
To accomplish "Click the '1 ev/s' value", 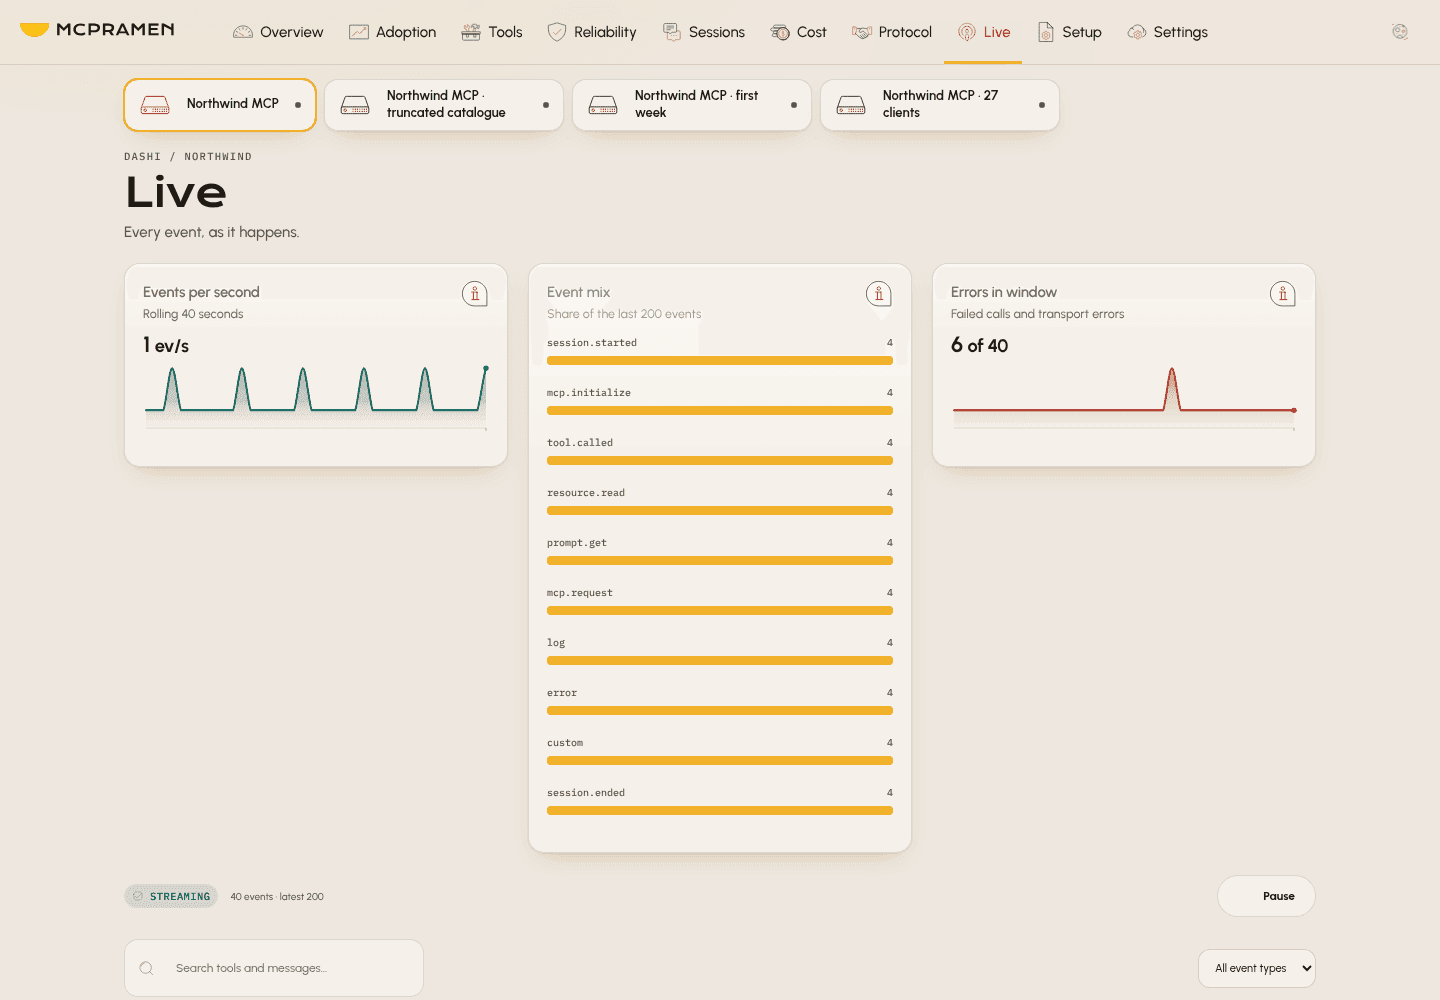I will [x=166, y=345].
